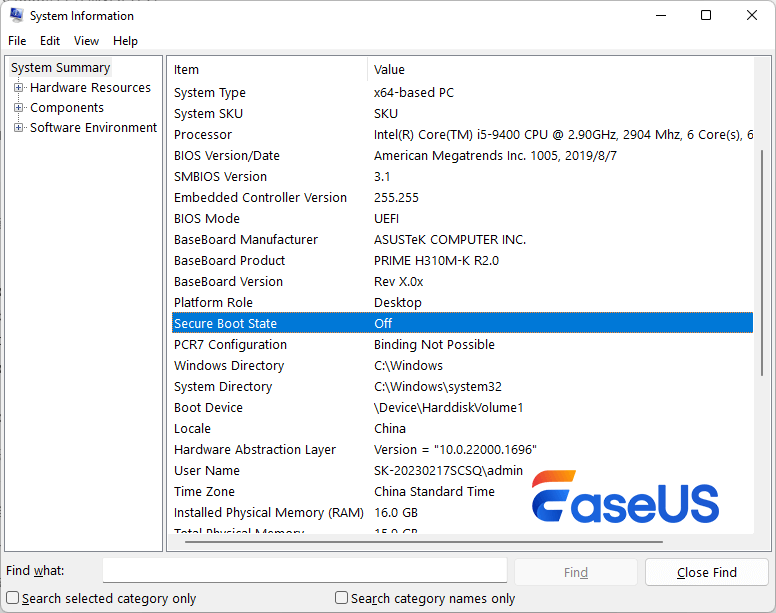Click the x64-based PC value
Screen dimensions: 776x613
(x=414, y=93)
